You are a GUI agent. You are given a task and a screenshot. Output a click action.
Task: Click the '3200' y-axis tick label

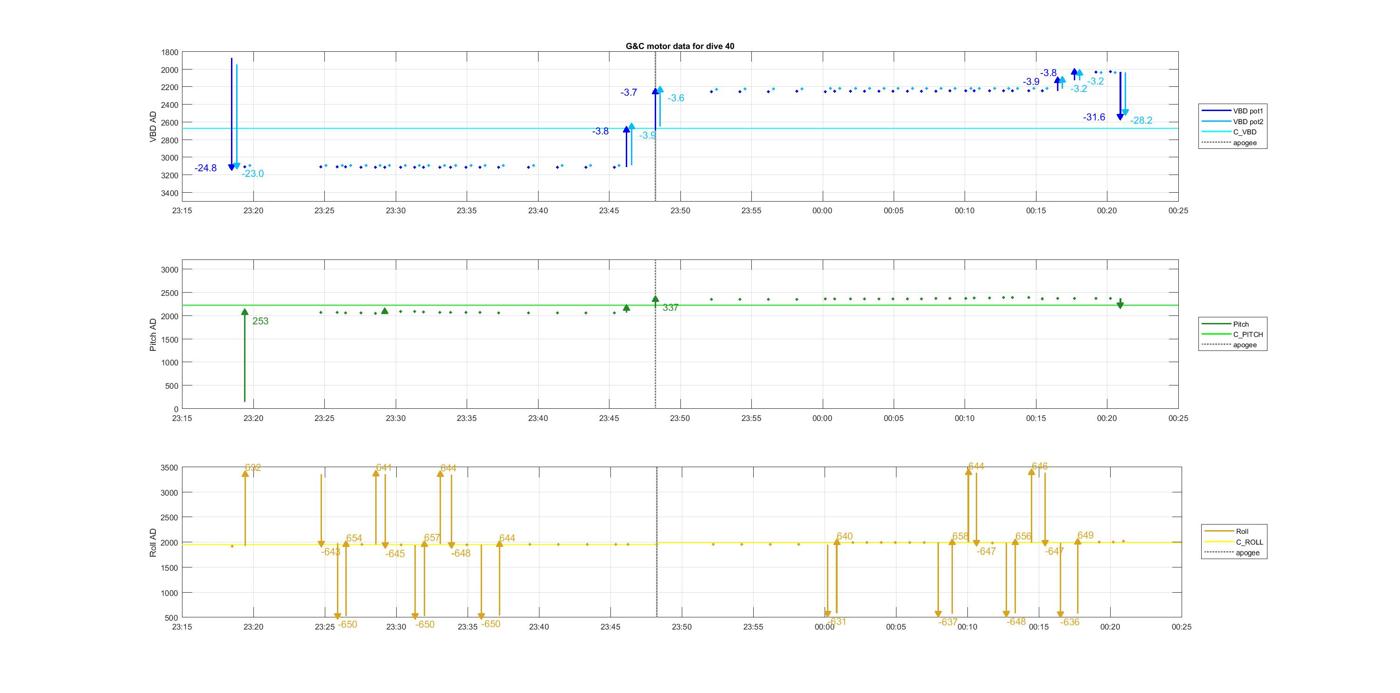coord(170,176)
